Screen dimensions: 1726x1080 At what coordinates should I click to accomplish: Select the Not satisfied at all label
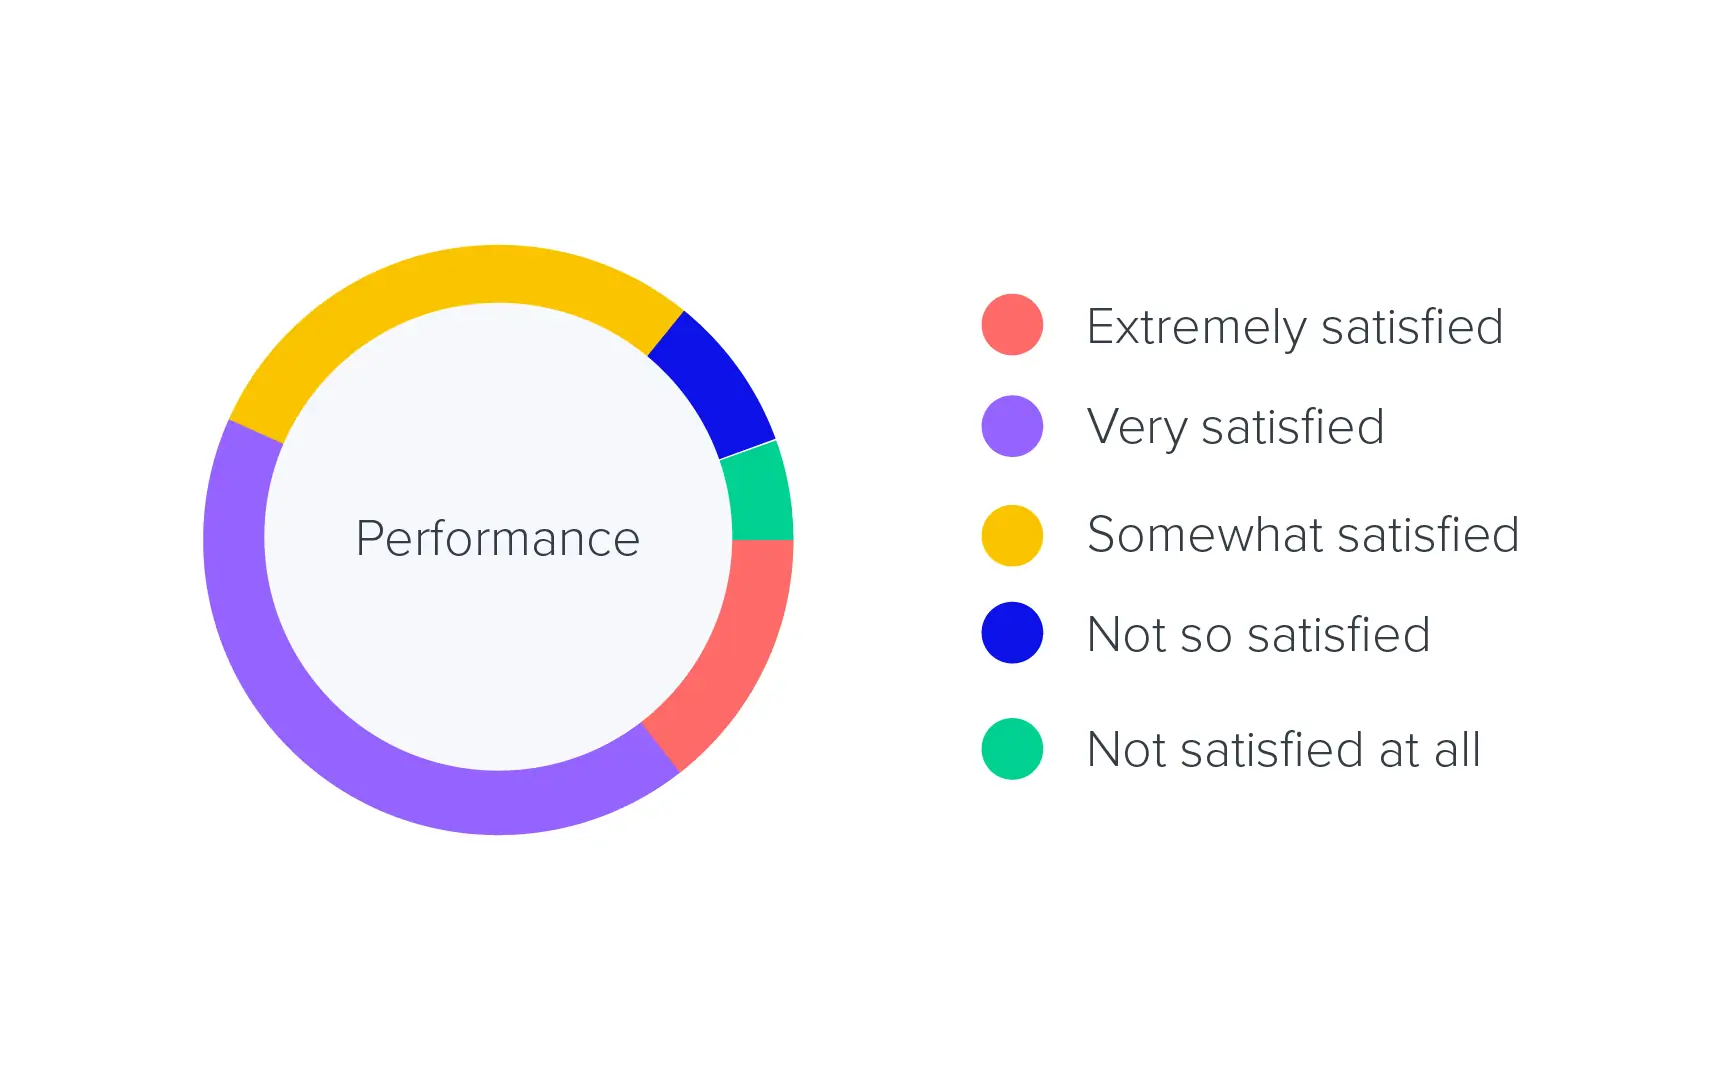coord(1284,750)
